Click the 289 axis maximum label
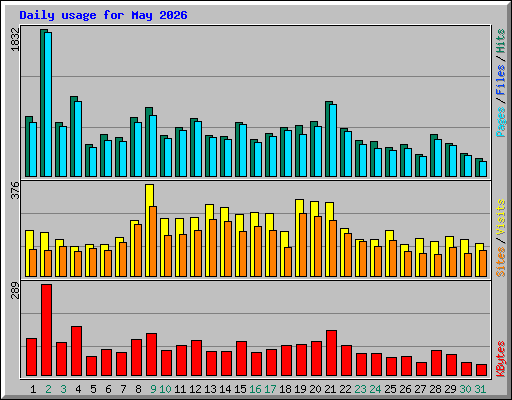512x400 pixels. (15, 290)
